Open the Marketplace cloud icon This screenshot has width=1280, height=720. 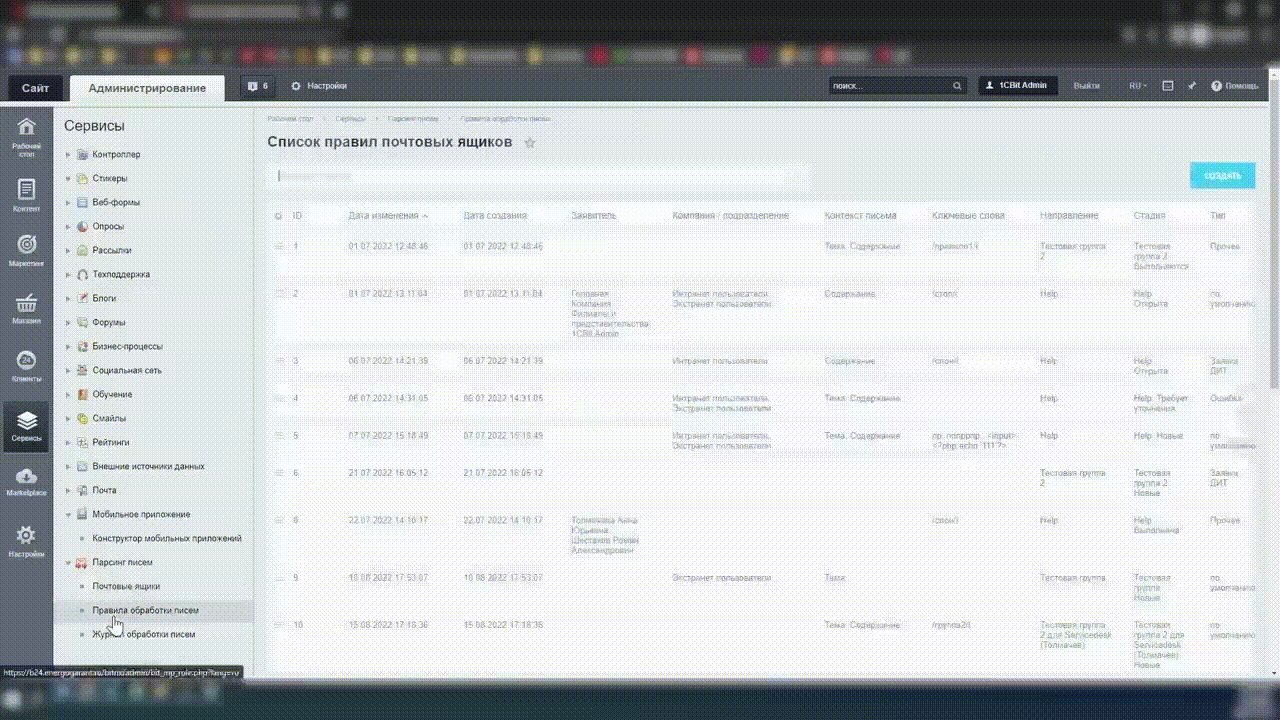pos(26,481)
